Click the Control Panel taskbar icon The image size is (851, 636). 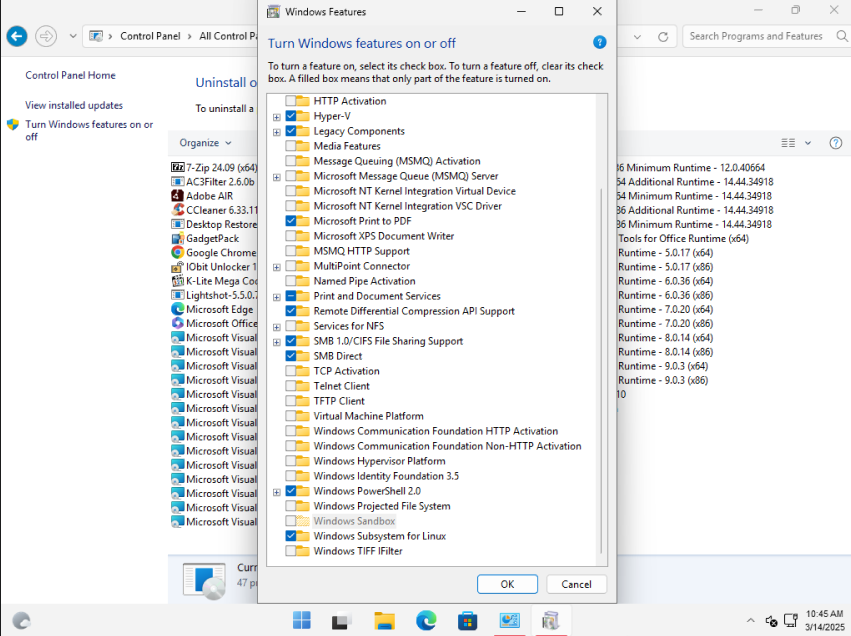tap(509, 620)
